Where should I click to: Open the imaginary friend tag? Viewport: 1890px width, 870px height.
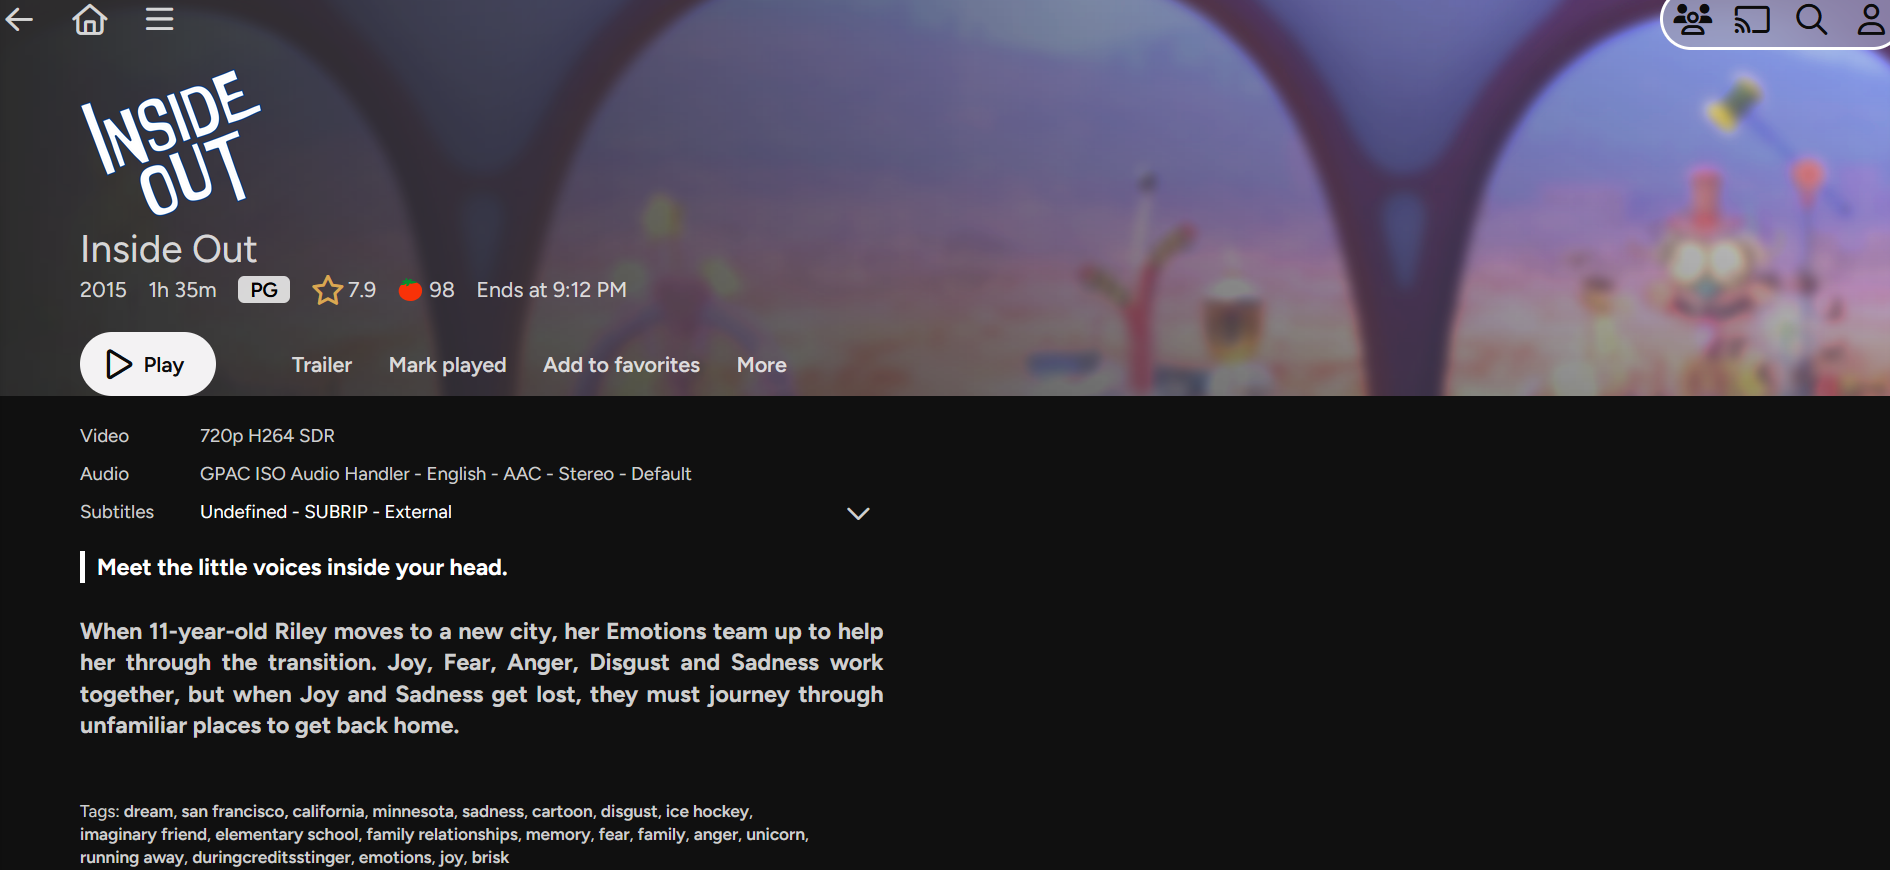tap(143, 834)
